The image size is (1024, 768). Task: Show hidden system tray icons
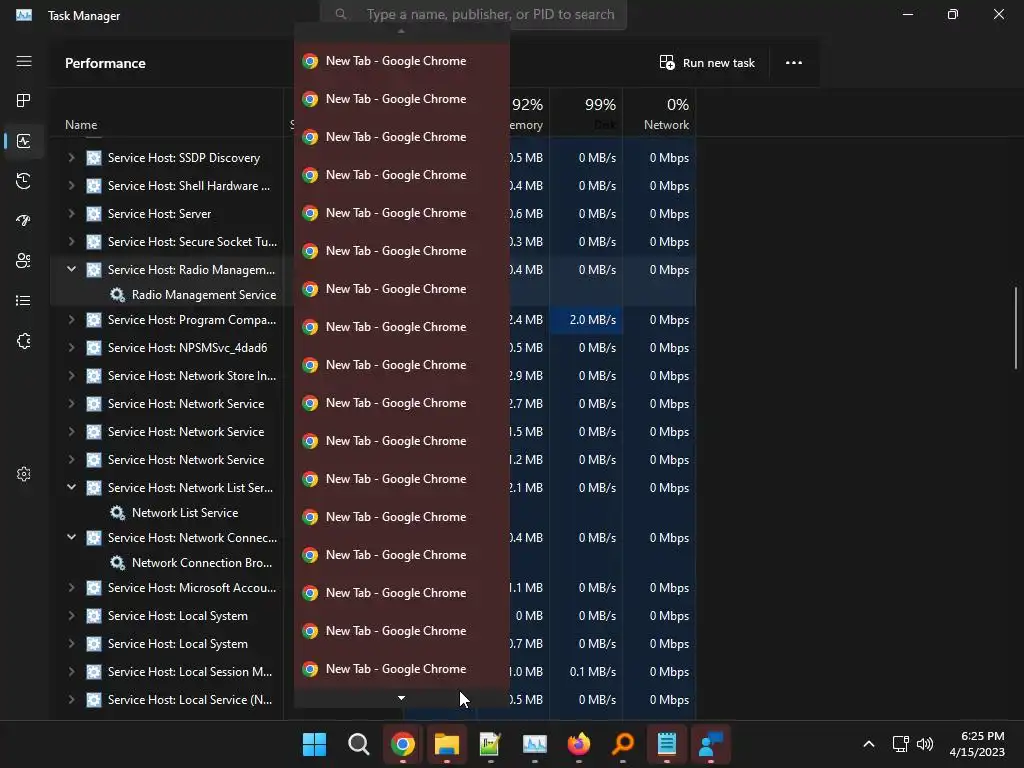[869, 744]
